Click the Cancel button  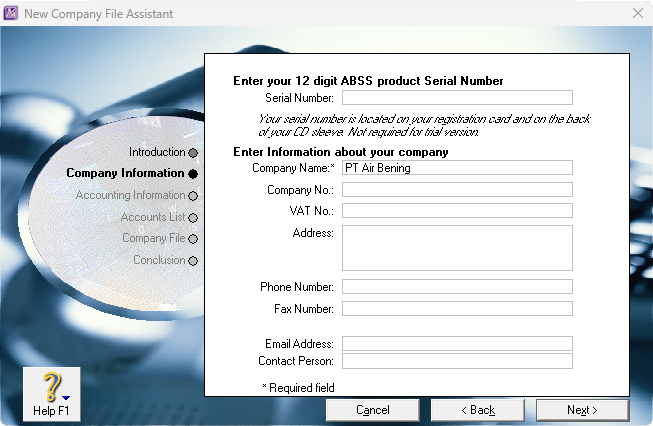pyautogui.click(x=373, y=410)
